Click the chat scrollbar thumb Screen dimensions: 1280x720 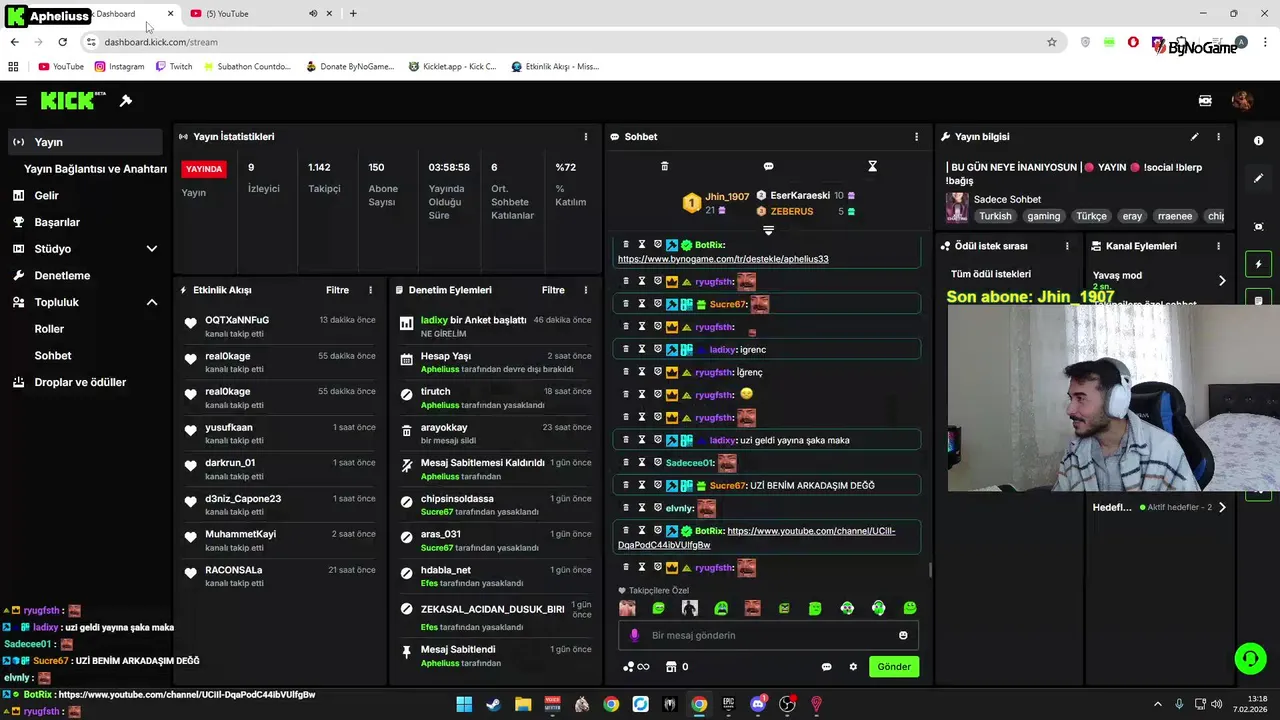click(x=930, y=571)
